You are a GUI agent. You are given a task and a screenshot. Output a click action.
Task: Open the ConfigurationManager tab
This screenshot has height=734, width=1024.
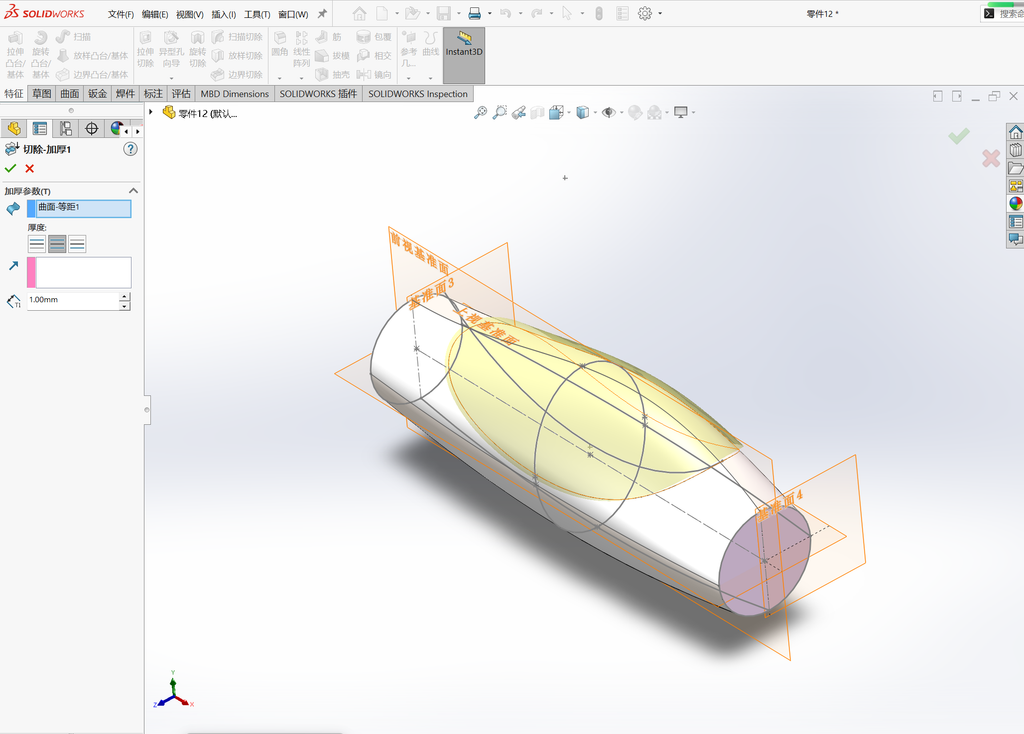pos(65,129)
